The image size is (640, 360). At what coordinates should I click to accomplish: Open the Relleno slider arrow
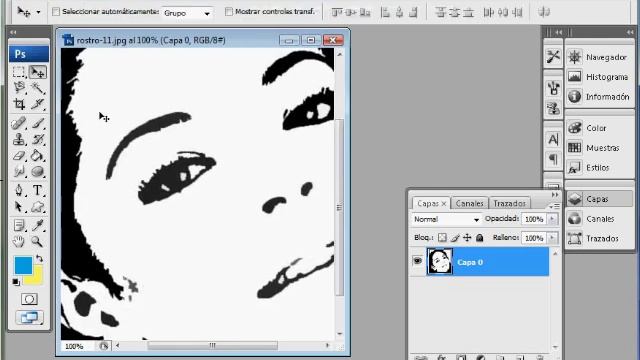552,238
